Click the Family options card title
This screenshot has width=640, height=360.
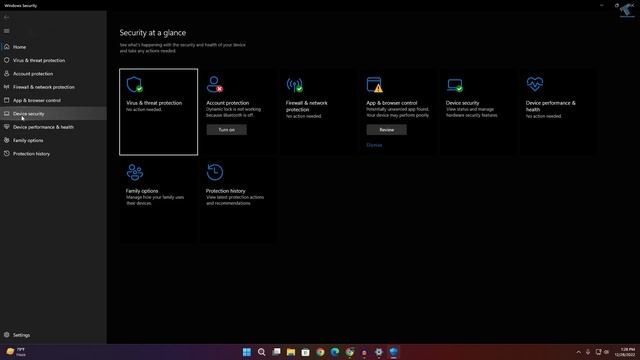pyautogui.click(x=142, y=191)
